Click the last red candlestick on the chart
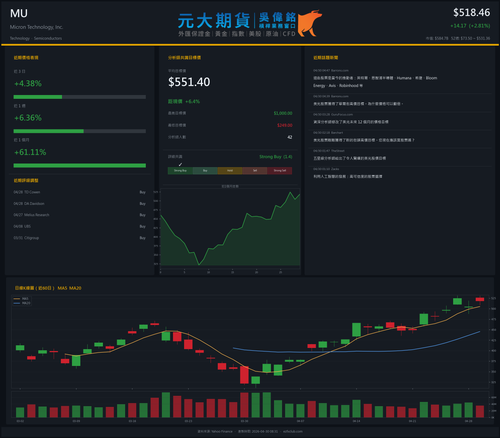Viewport: 500px width, 438px height. [480, 300]
